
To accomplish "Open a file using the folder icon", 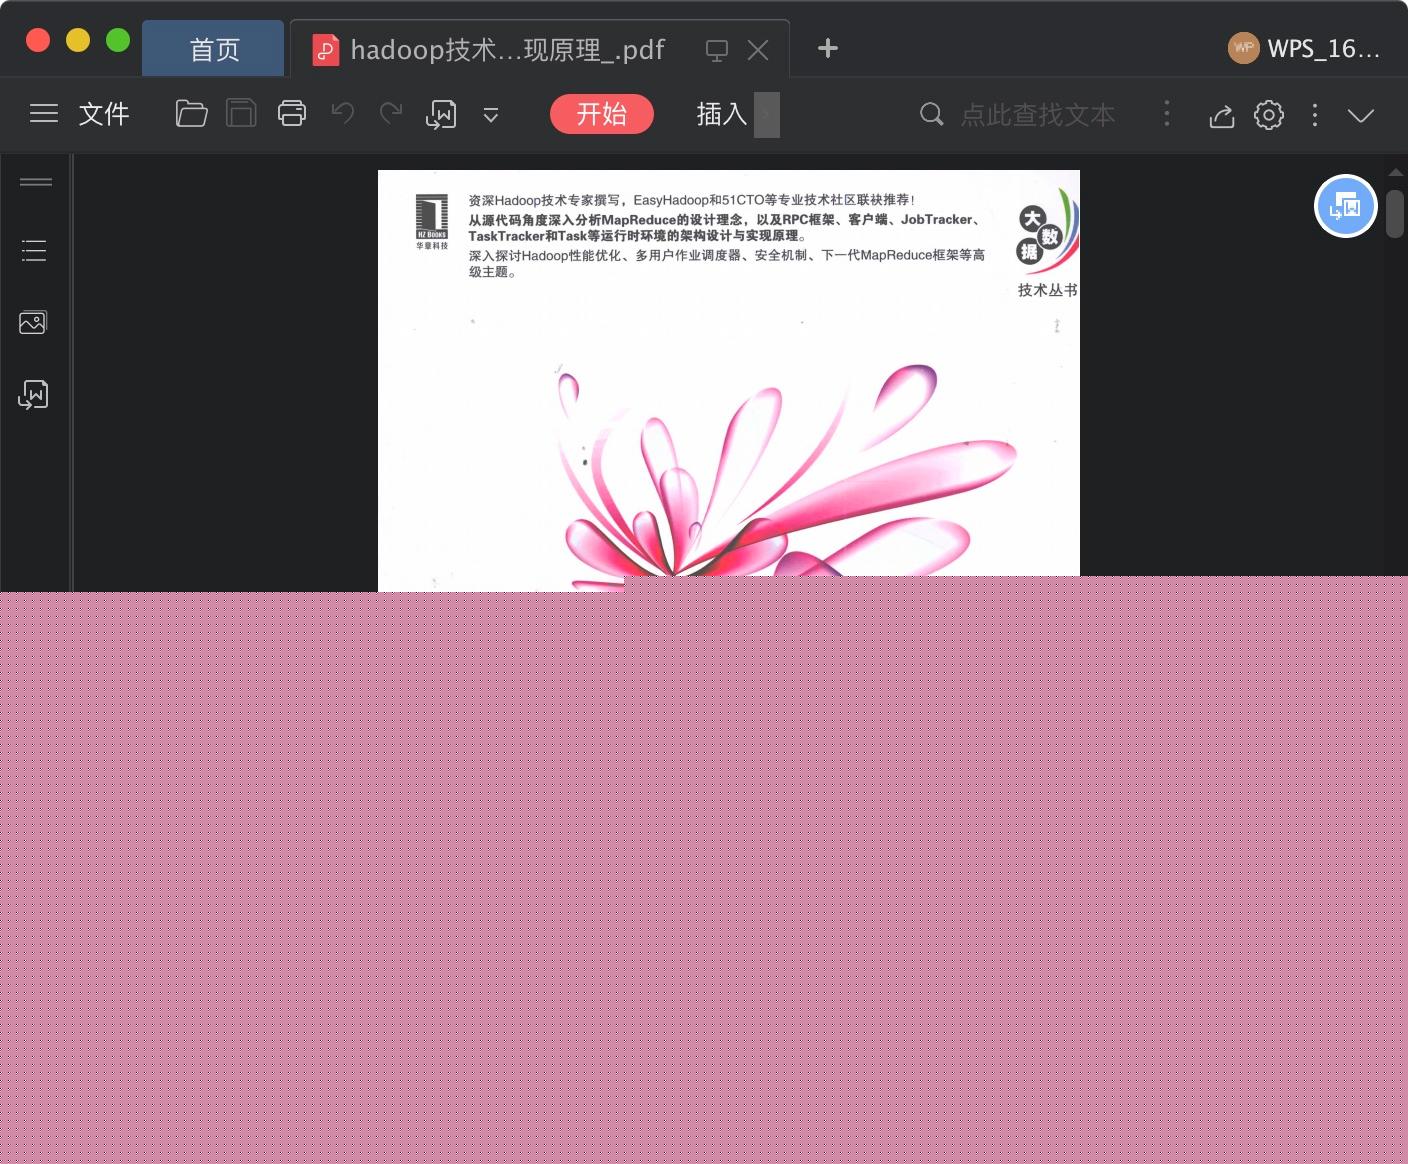I will click(191, 114).
